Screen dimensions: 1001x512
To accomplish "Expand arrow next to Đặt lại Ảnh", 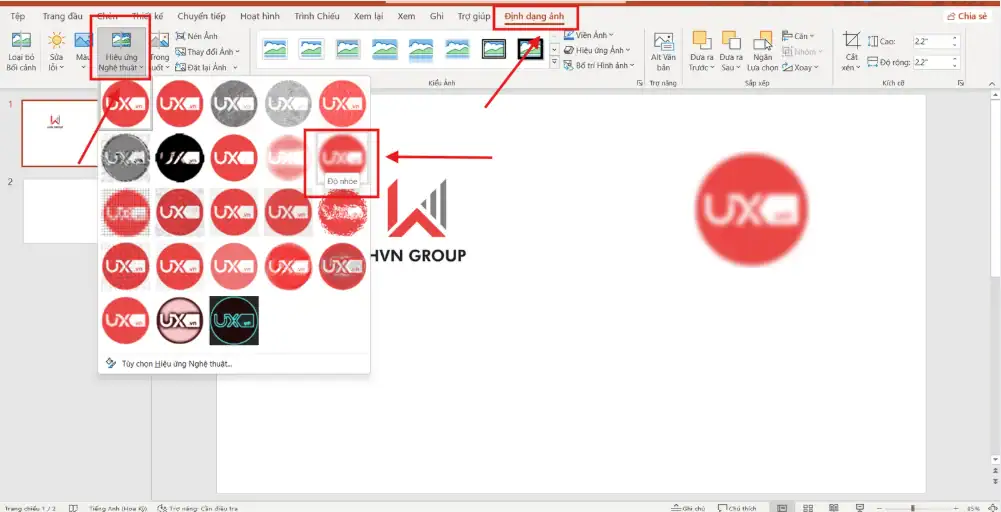I will click(x=235, y=67).
